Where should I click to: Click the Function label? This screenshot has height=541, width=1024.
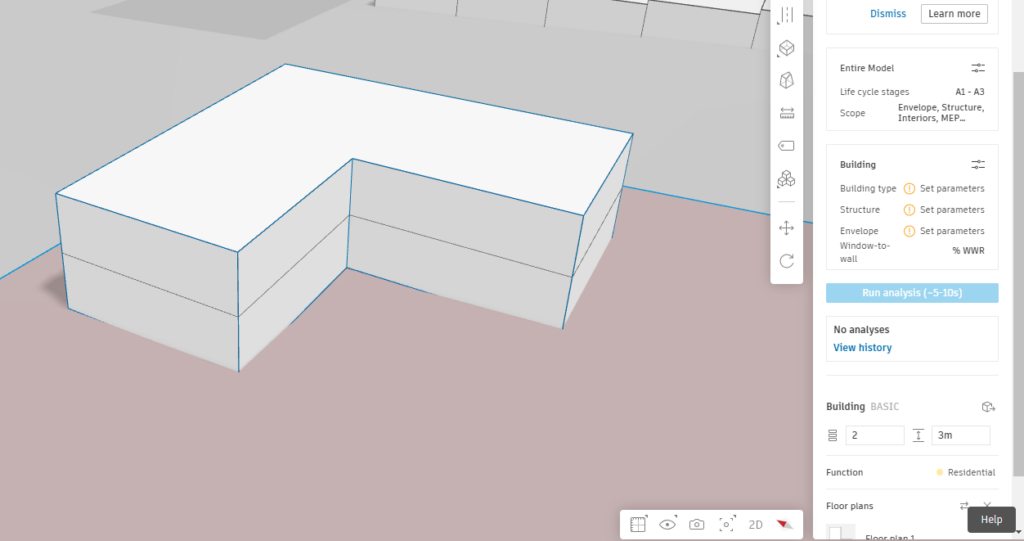(844, 472)
